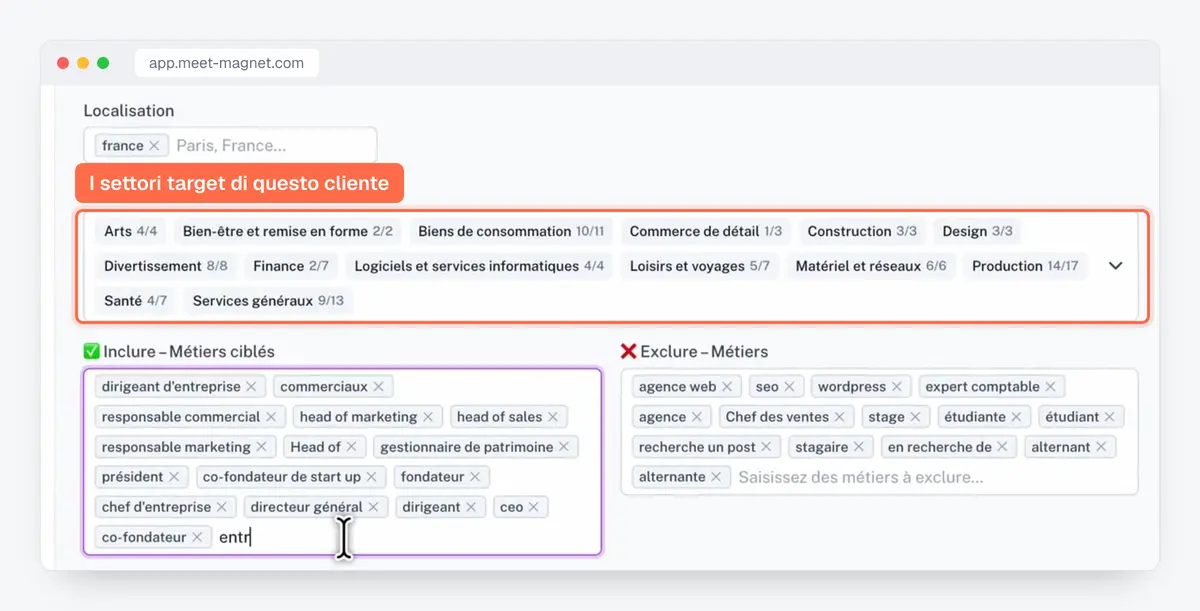
Task: Delete the excluded agence tag
Action: coord(697,417)
